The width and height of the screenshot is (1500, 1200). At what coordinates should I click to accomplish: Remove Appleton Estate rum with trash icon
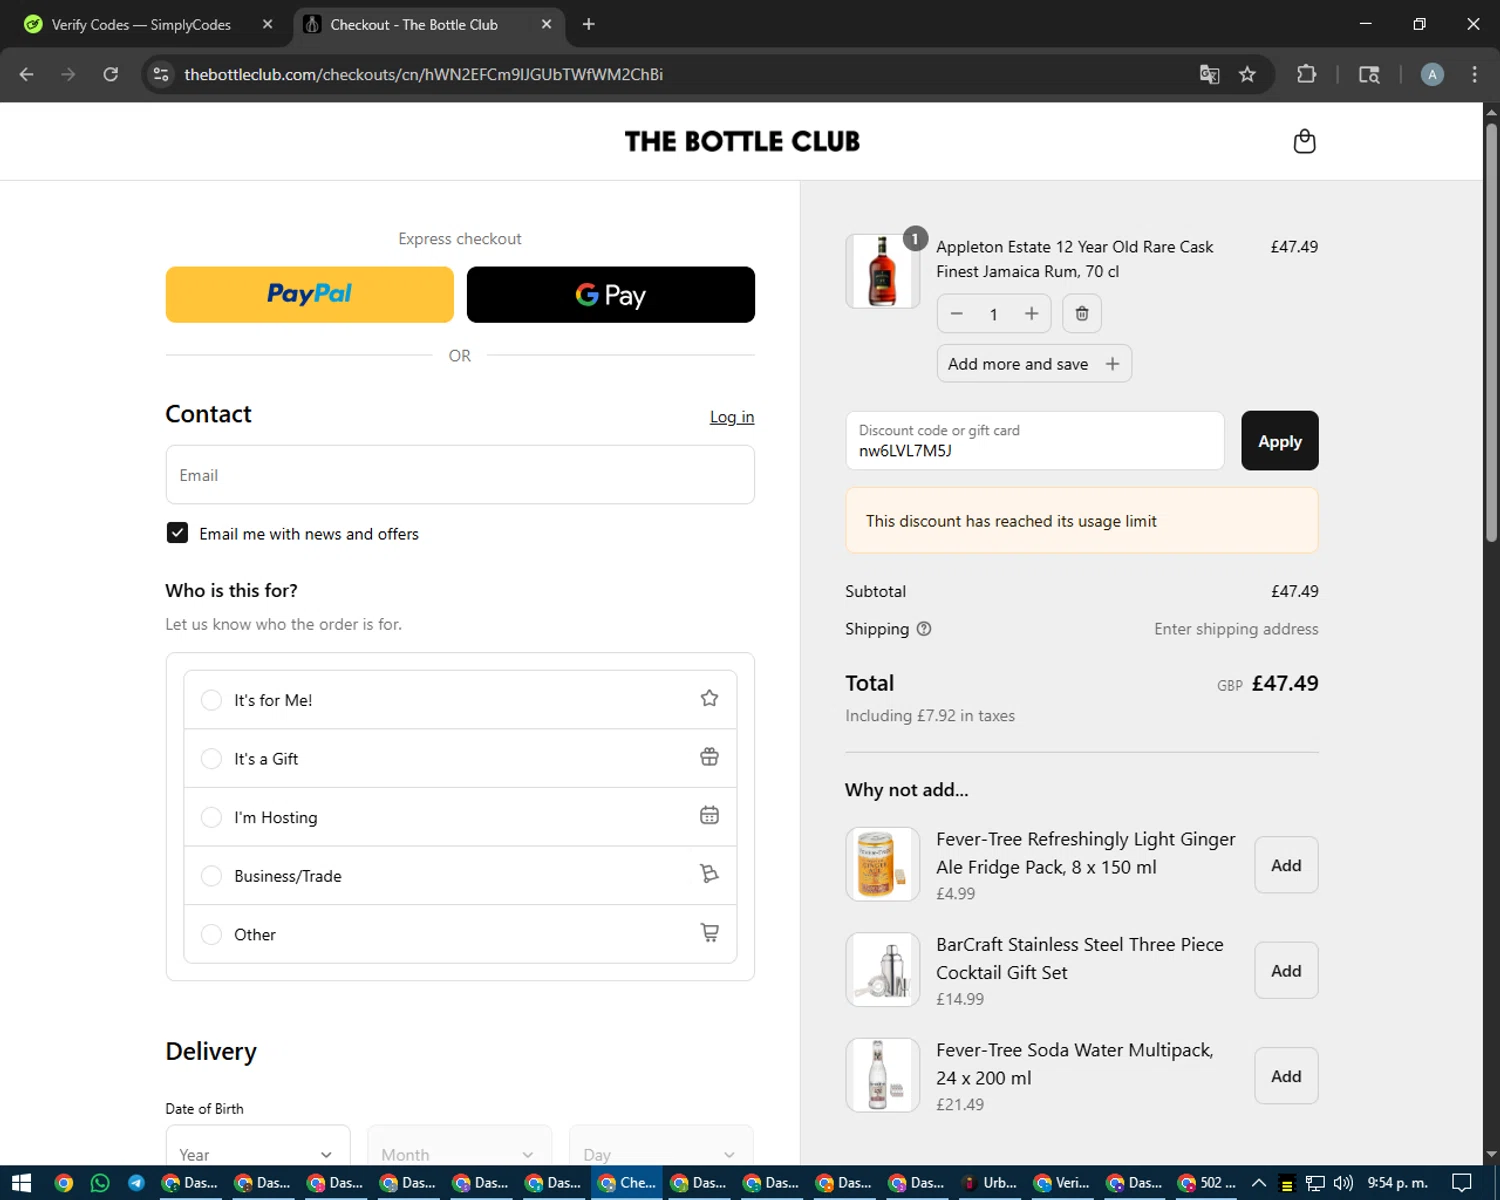click(x=1082, y=314)
